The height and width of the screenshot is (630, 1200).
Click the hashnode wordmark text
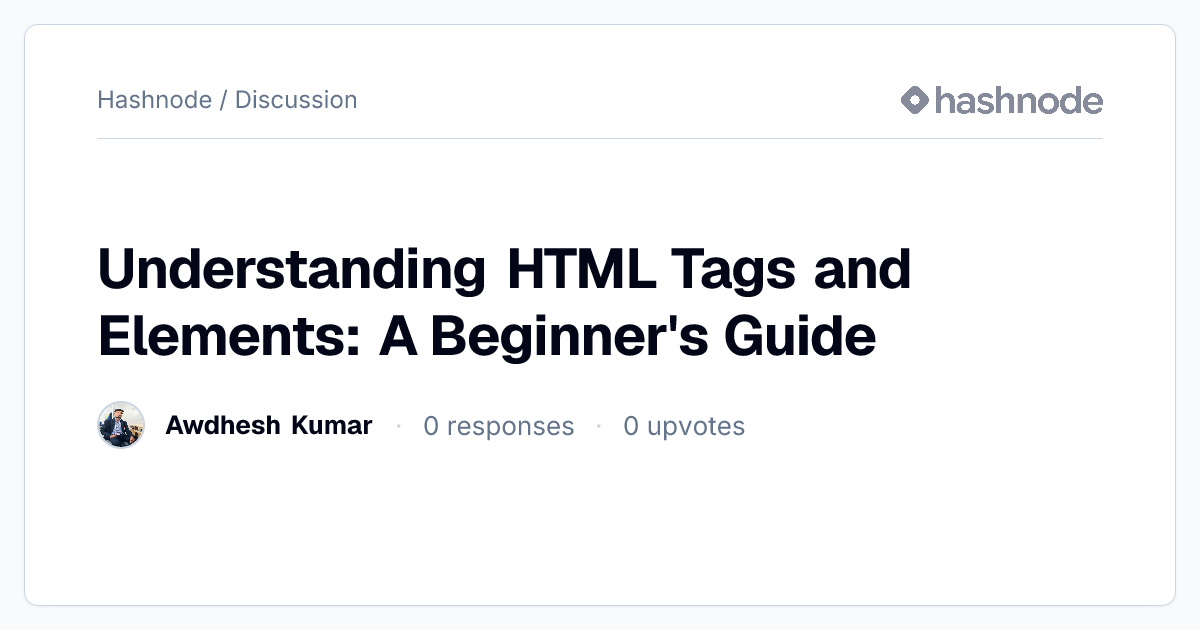click(x=1019, y=100)
